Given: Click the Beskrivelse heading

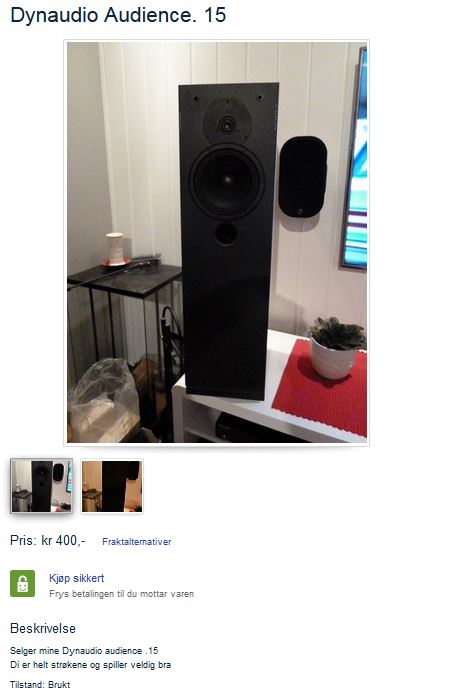Looking at the screenshot, I should (x=43, y=628).
